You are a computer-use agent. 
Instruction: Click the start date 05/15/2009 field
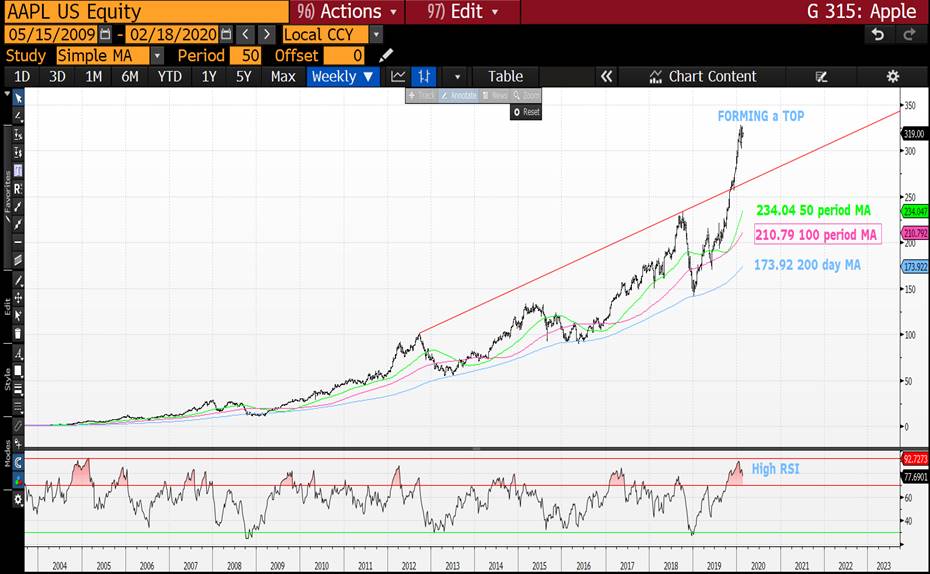(x=52, y=34)
